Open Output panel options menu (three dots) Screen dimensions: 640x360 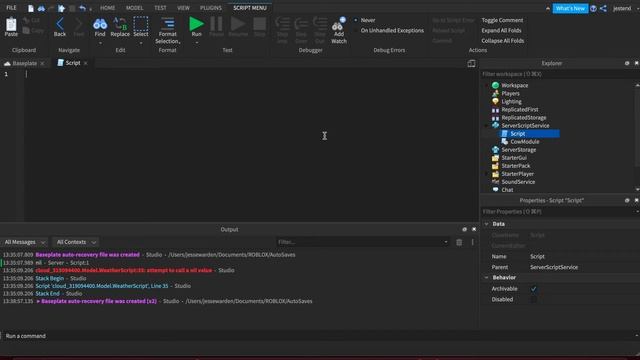coord(473,242)
